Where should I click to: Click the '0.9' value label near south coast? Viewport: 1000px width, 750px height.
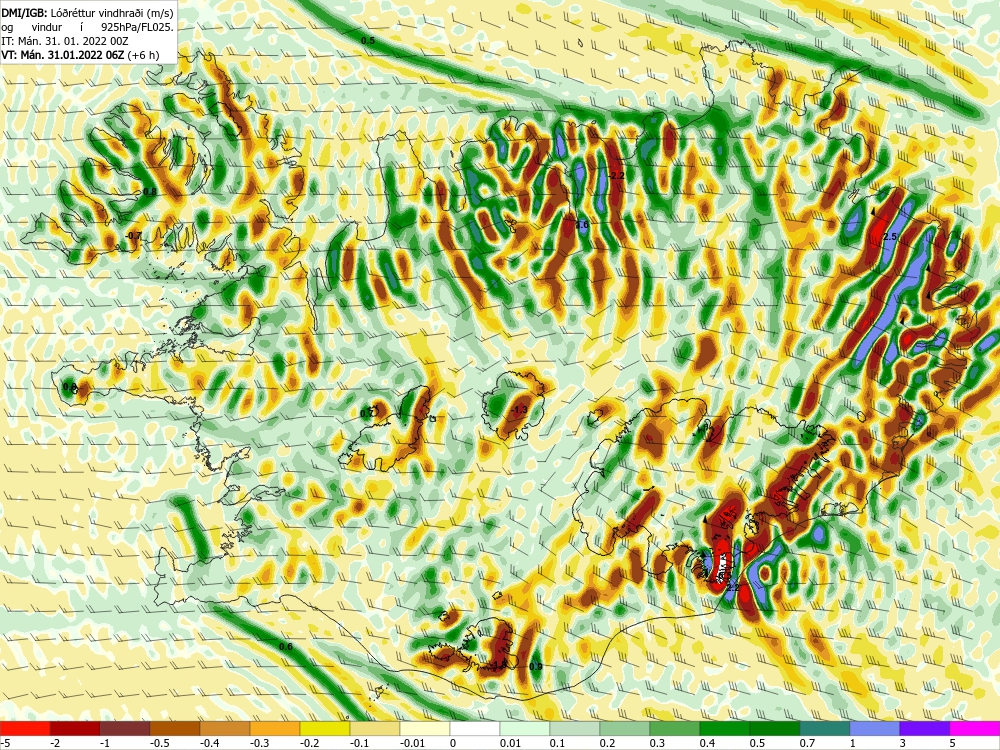536,667
